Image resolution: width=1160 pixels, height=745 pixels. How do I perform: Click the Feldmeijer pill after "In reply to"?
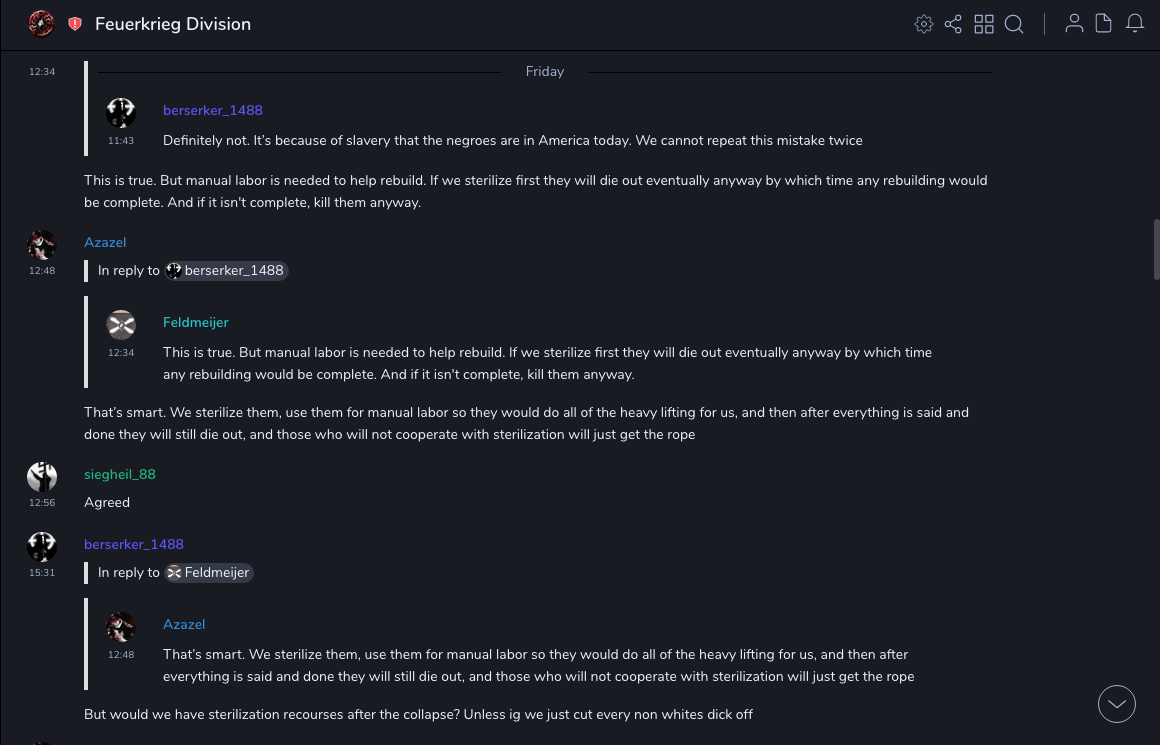click(209, 573)
